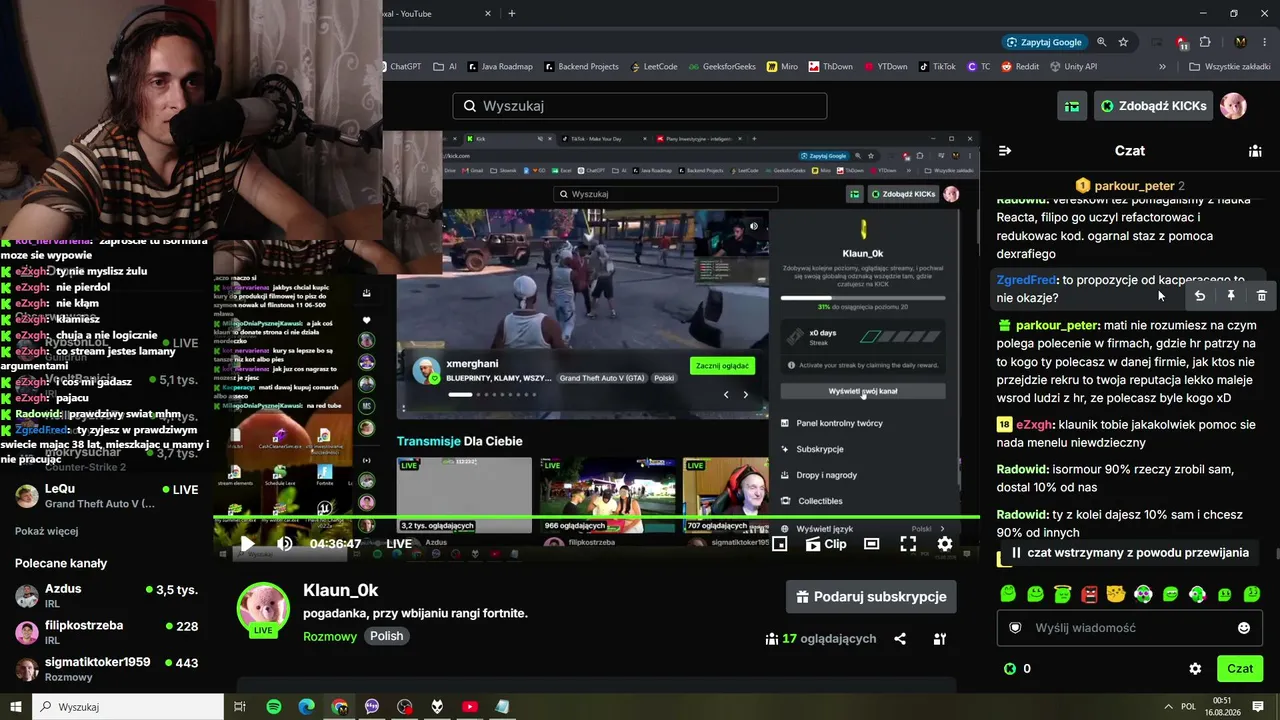The width and height of the screenshot is (1280, 720).
Task: Open the profile avatar menu on Kick
Action: pyautogui.click(x=1233, y=106)
